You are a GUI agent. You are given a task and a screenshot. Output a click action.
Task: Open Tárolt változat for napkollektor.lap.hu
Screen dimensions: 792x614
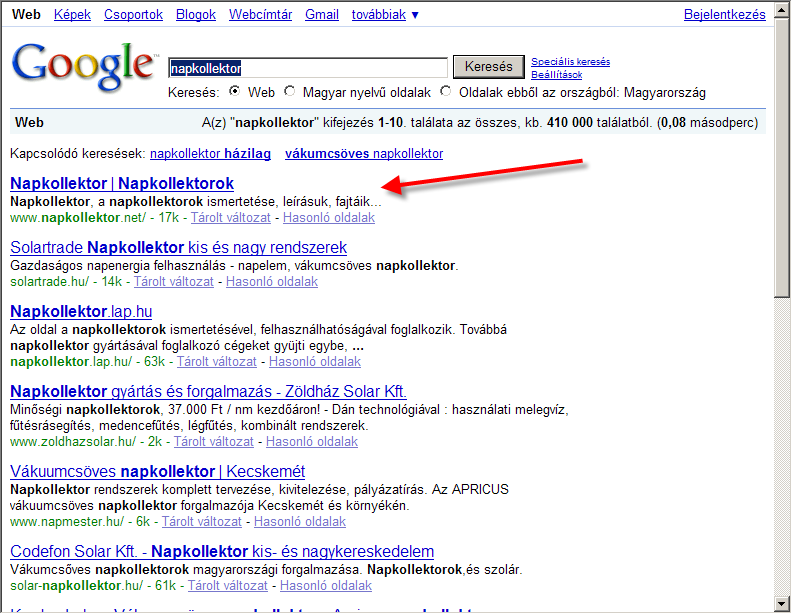coord(216,362)
